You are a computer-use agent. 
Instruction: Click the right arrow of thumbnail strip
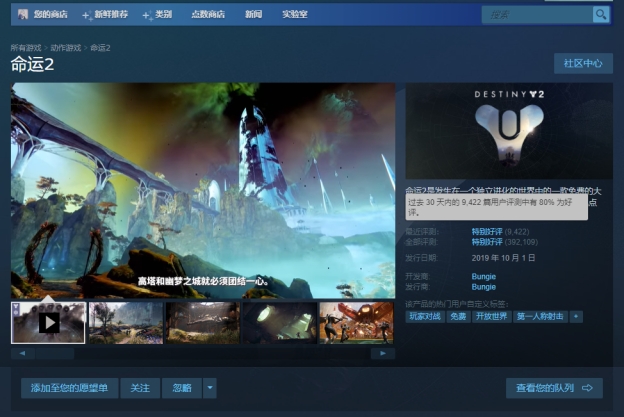pos(383,353)
